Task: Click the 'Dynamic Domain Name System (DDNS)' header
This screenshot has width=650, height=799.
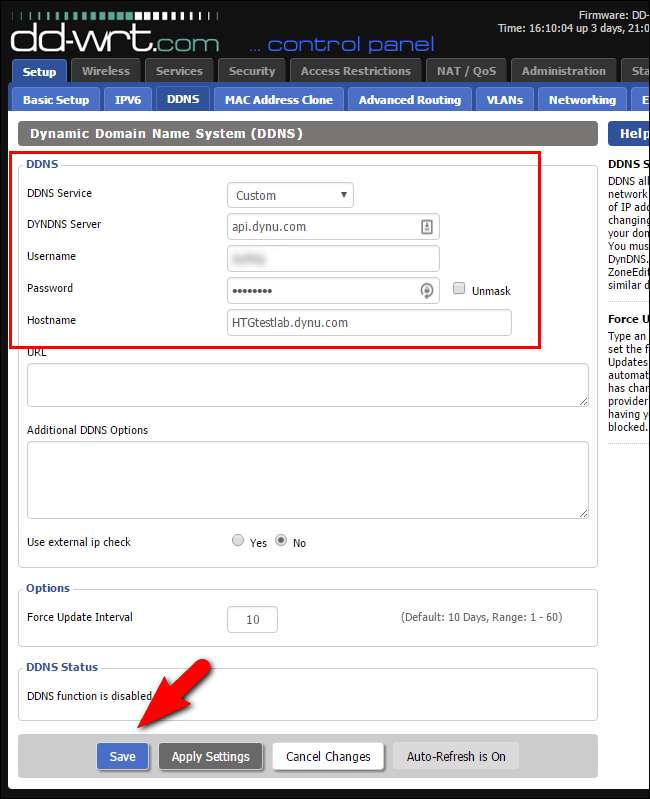Action: coord(166,134)
